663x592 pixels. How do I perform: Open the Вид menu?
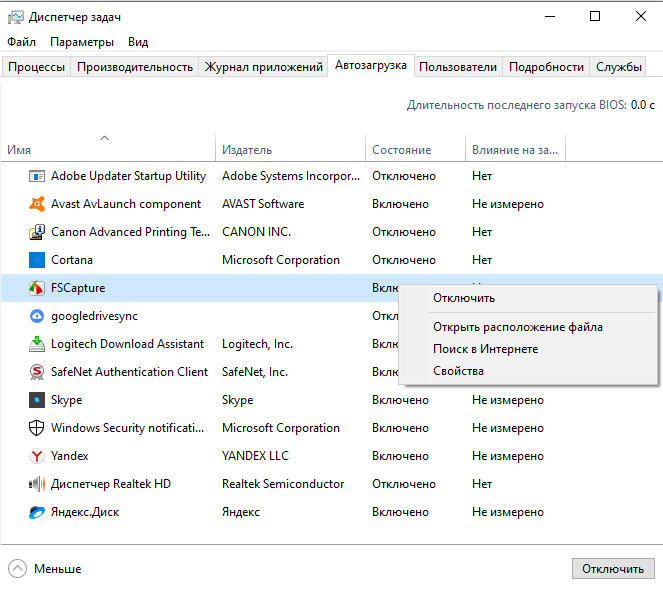tap(138, 42)
